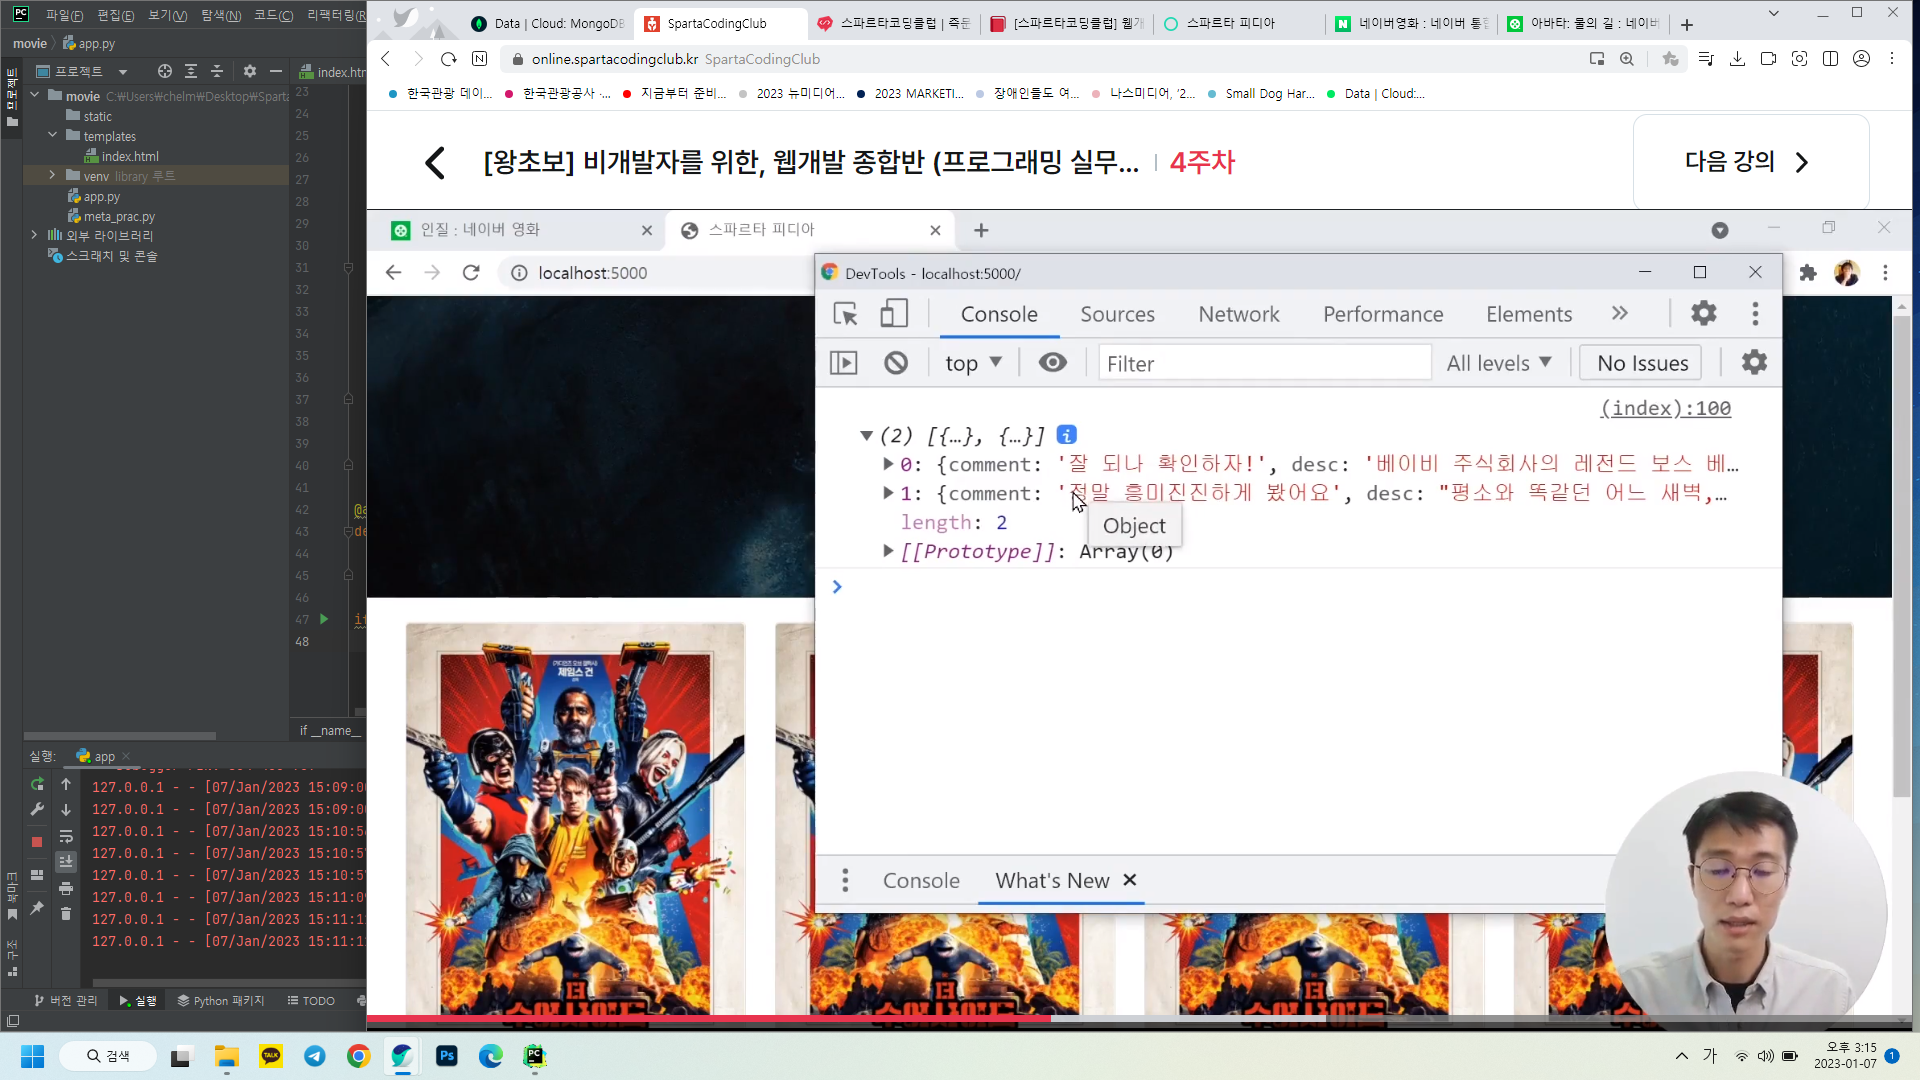Screen dimensions: 1920x1080
Task: Expand 외부 라이브러리 in project tree
Action: pos(34,235)
